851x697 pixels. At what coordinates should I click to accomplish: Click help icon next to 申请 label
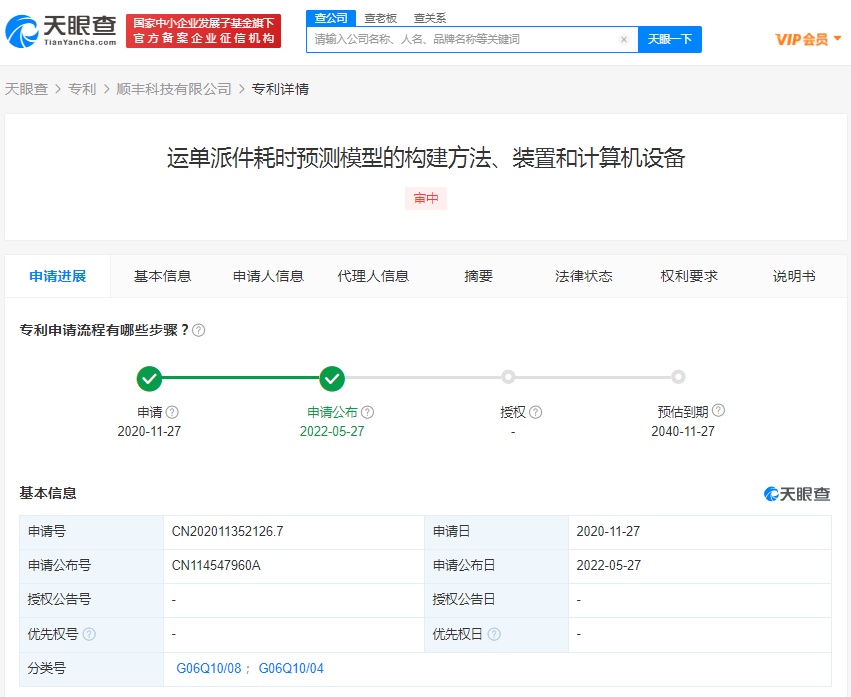[x=172, y=412]
